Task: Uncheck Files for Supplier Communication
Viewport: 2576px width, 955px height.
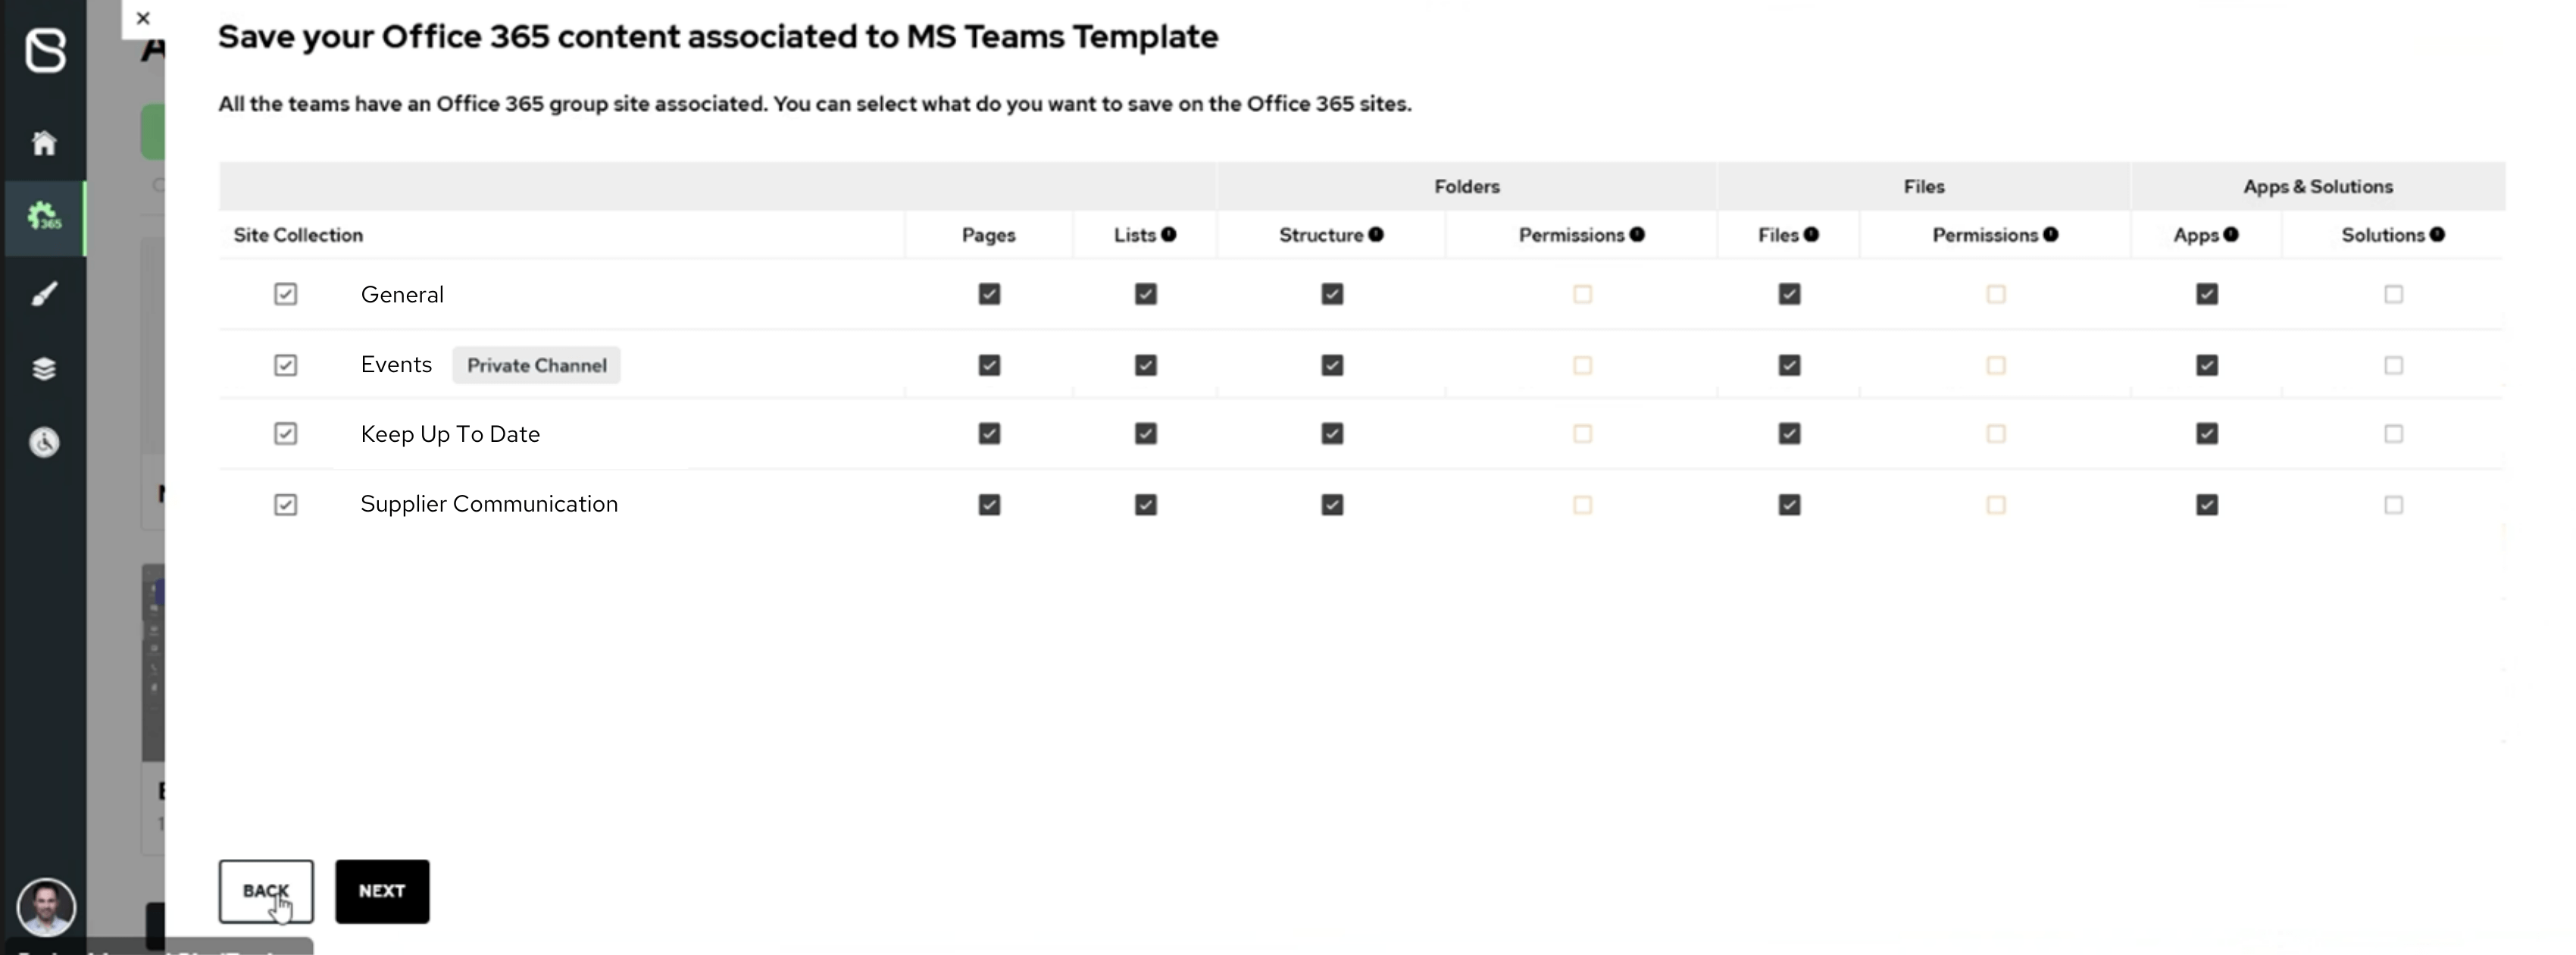Action: click(1790, 505)
